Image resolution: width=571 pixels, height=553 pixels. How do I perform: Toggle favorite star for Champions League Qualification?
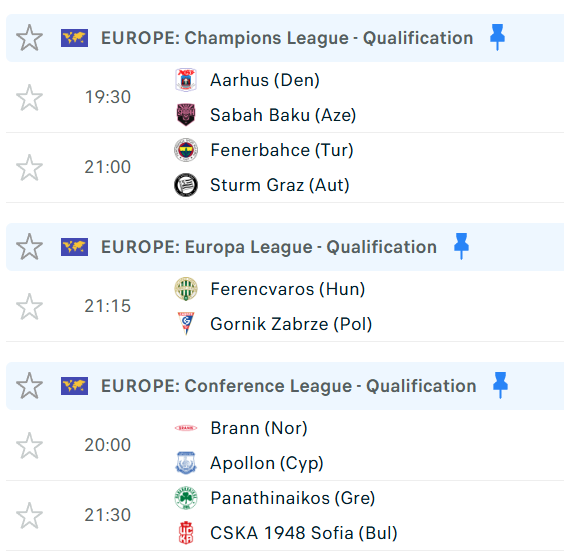[x=29, y=37]
